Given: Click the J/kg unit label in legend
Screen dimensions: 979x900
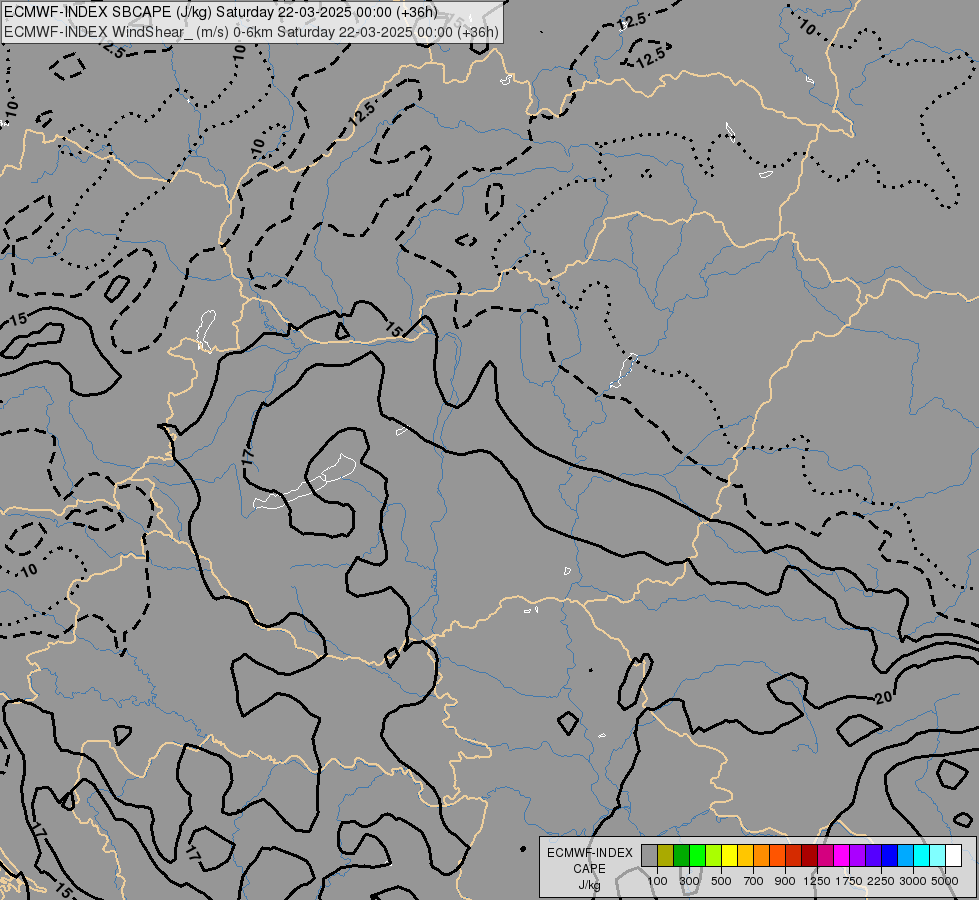Looking at the screenshot, I should tap(589, 886).
